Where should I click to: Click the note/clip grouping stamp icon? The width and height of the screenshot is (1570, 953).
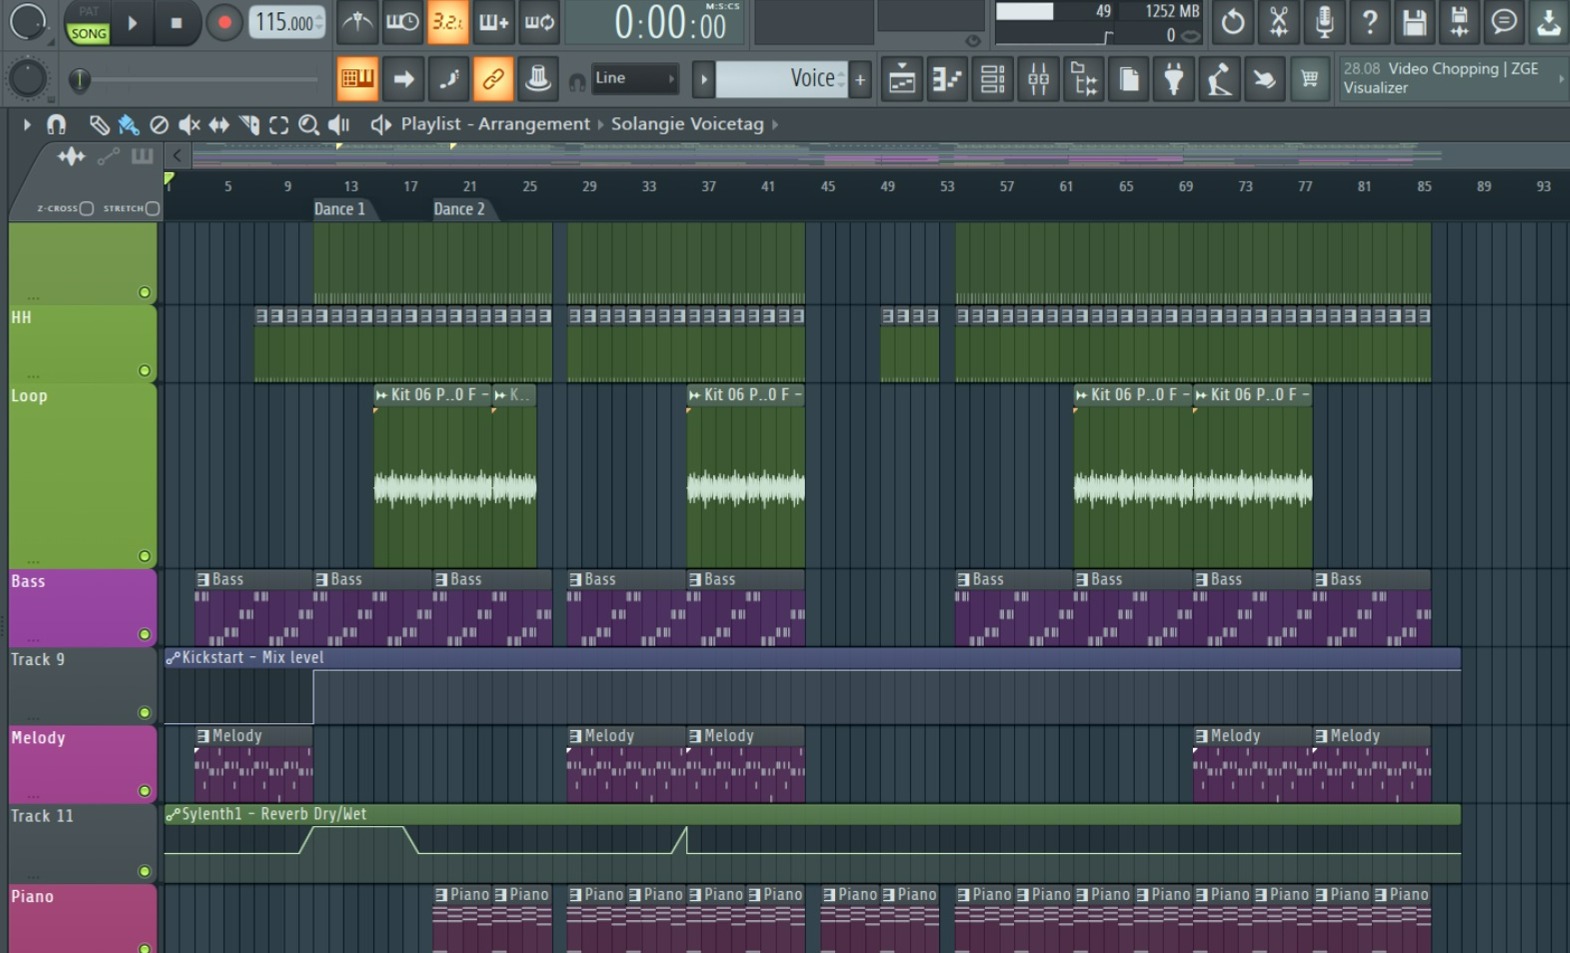point(538,79)
